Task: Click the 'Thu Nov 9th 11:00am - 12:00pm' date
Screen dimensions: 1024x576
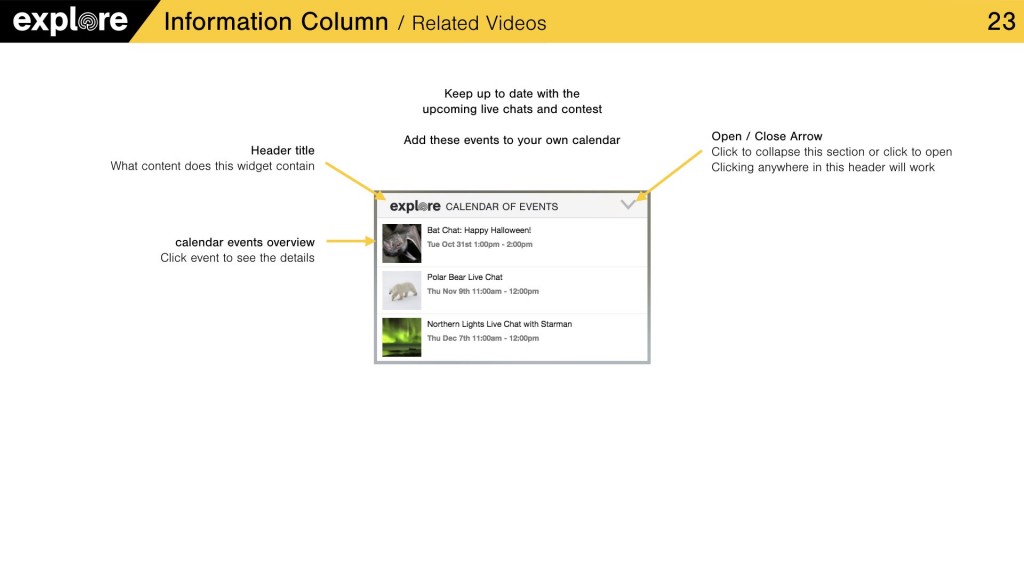Action: coord(483,291)
